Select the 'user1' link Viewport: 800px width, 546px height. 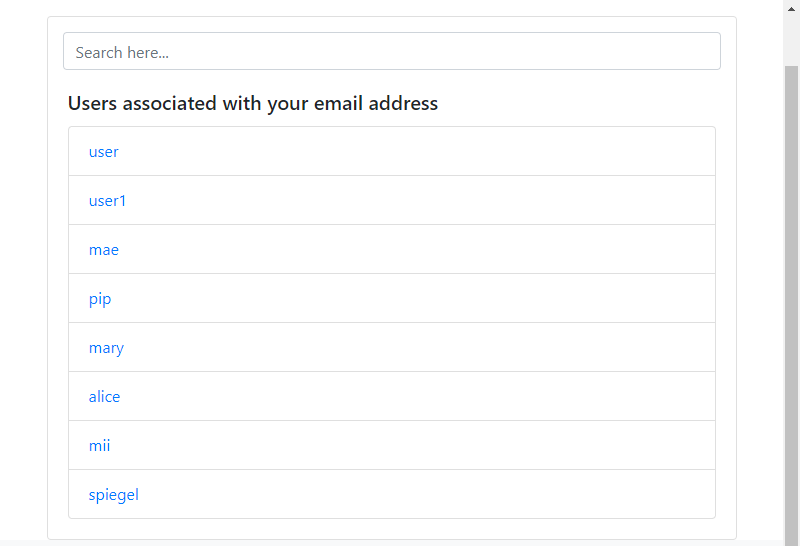tap(107, 201)
